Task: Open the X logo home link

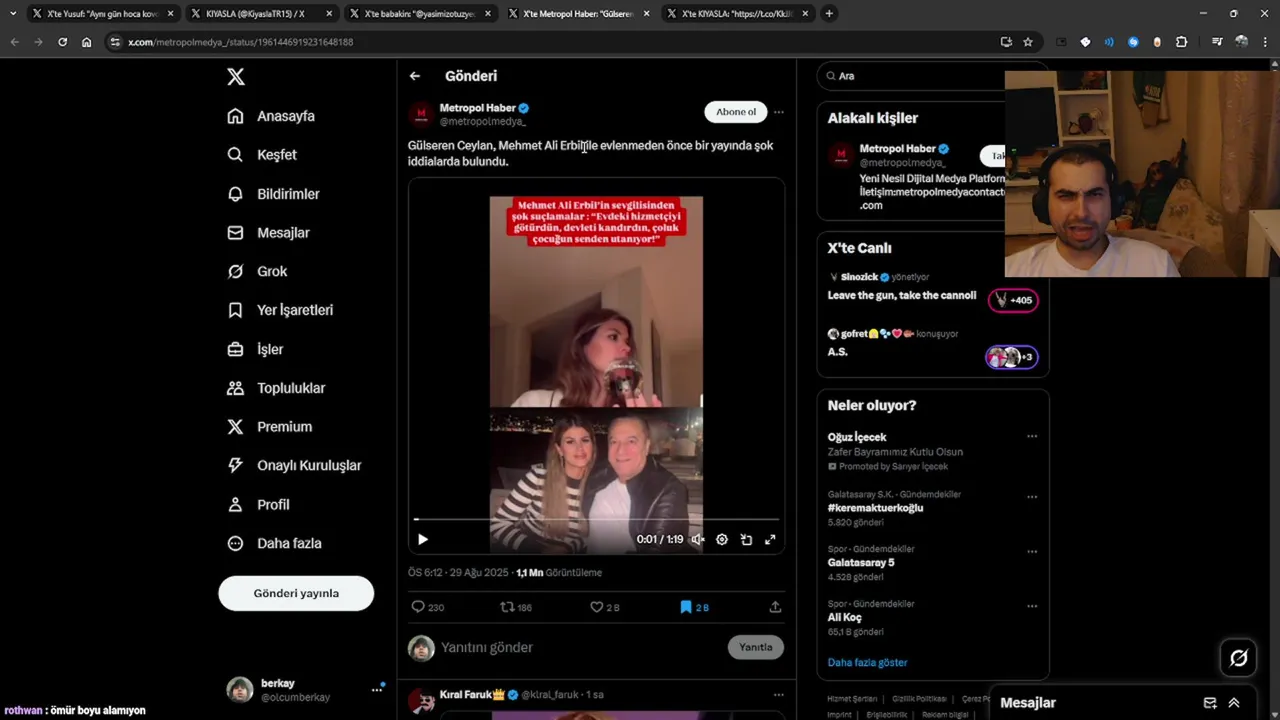Action: tap(235, 77)
